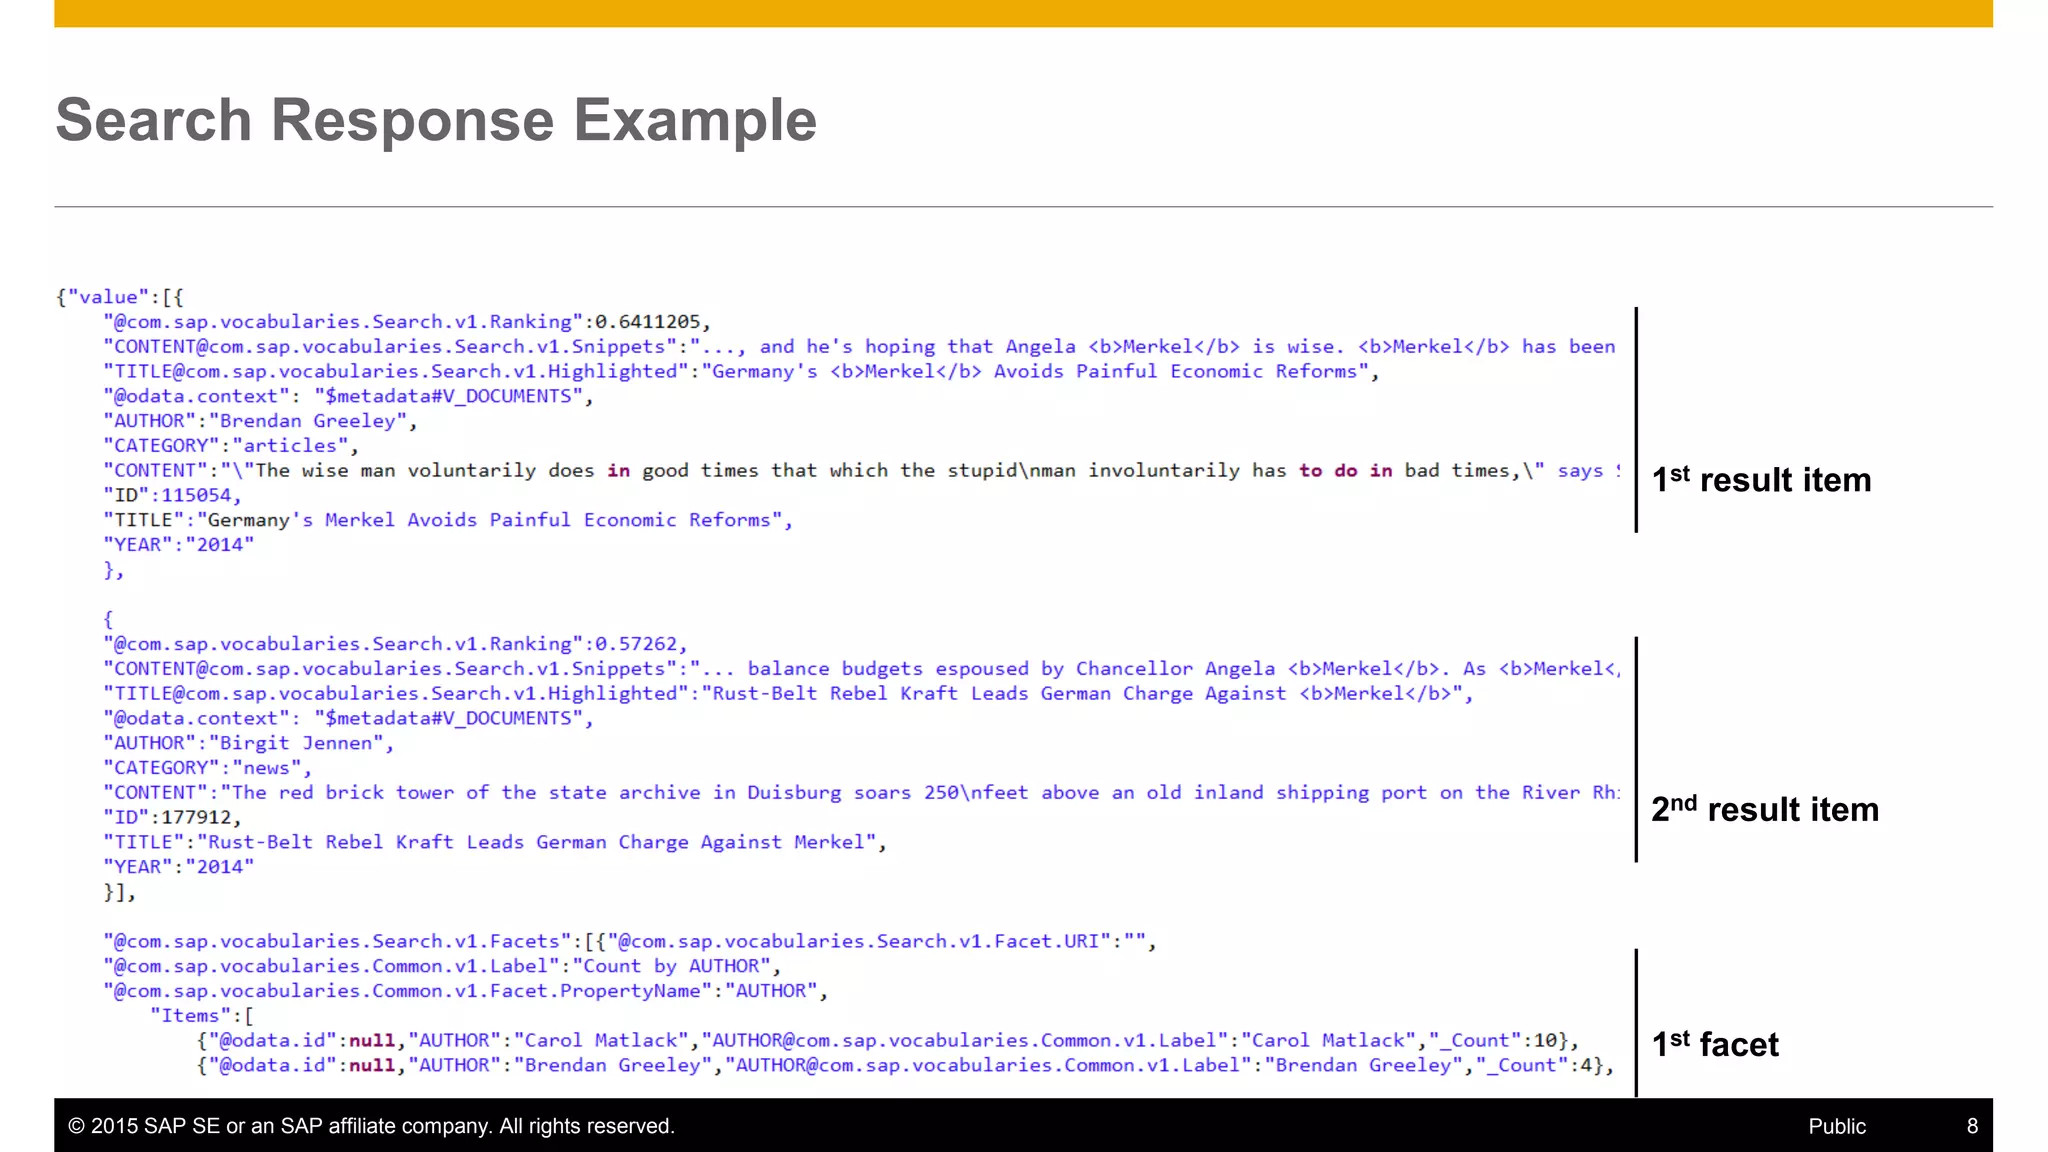Click the "CATEGORY":"articles" line

pos(230,446)
